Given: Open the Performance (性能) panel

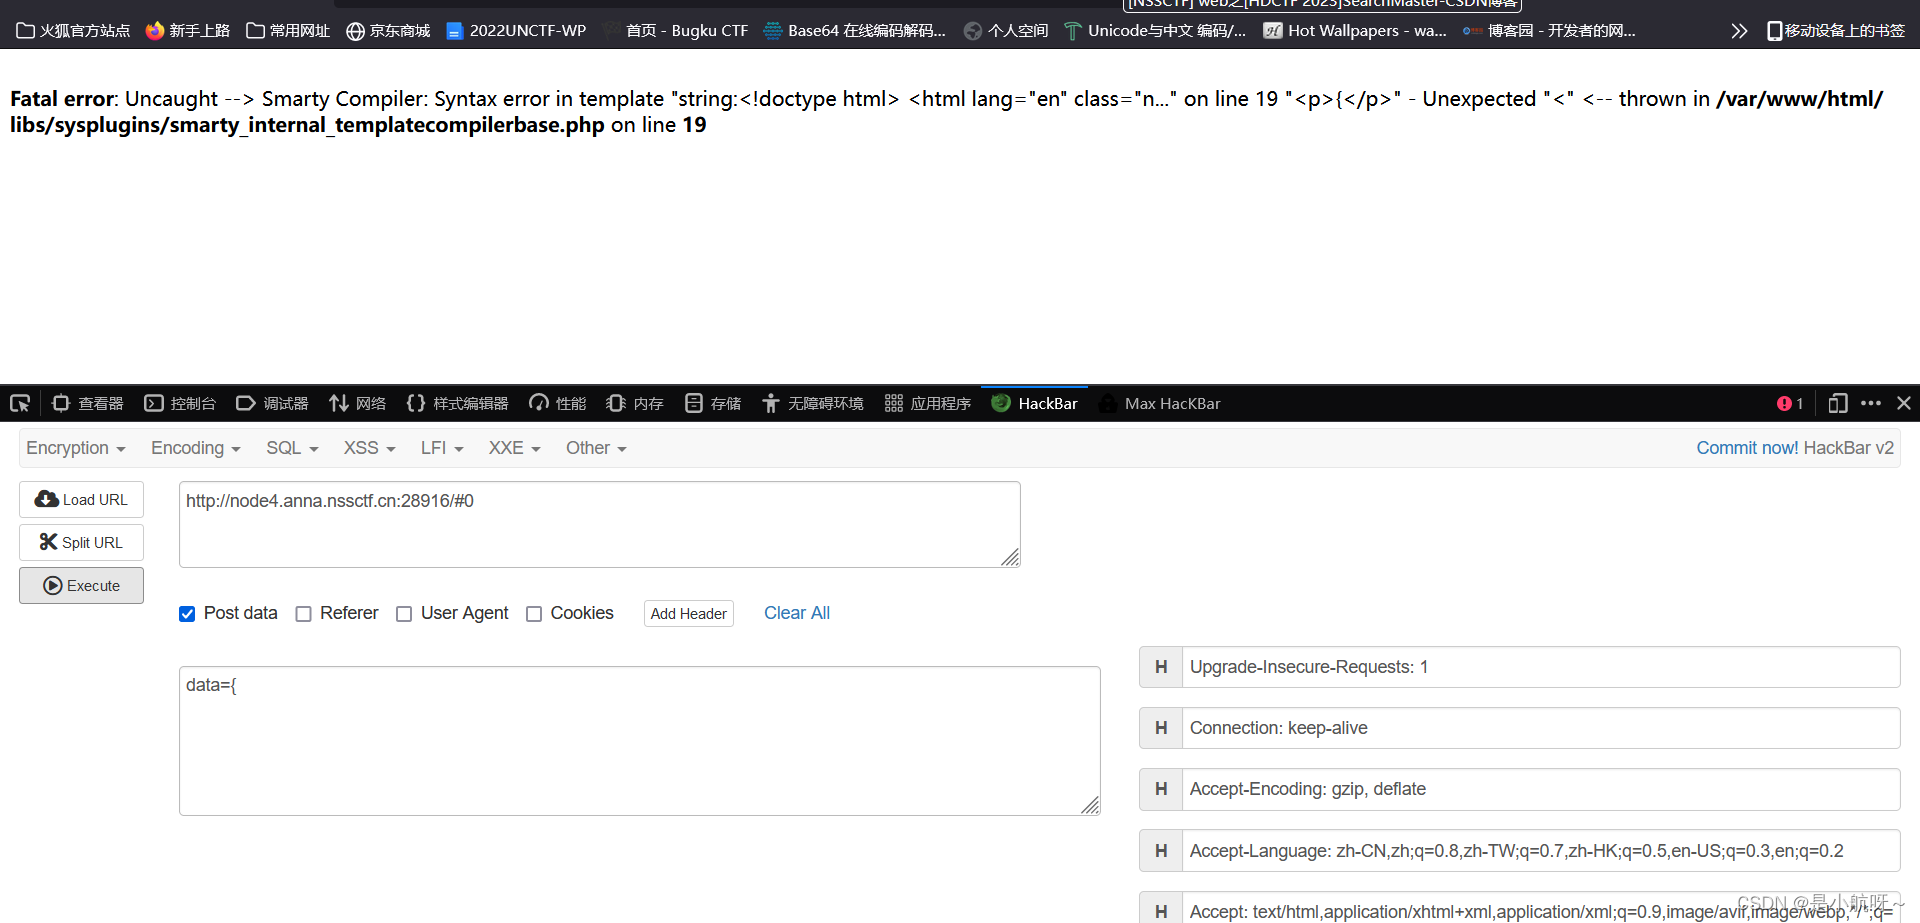Looking at the screenshot, I should (x=556, y=403).
